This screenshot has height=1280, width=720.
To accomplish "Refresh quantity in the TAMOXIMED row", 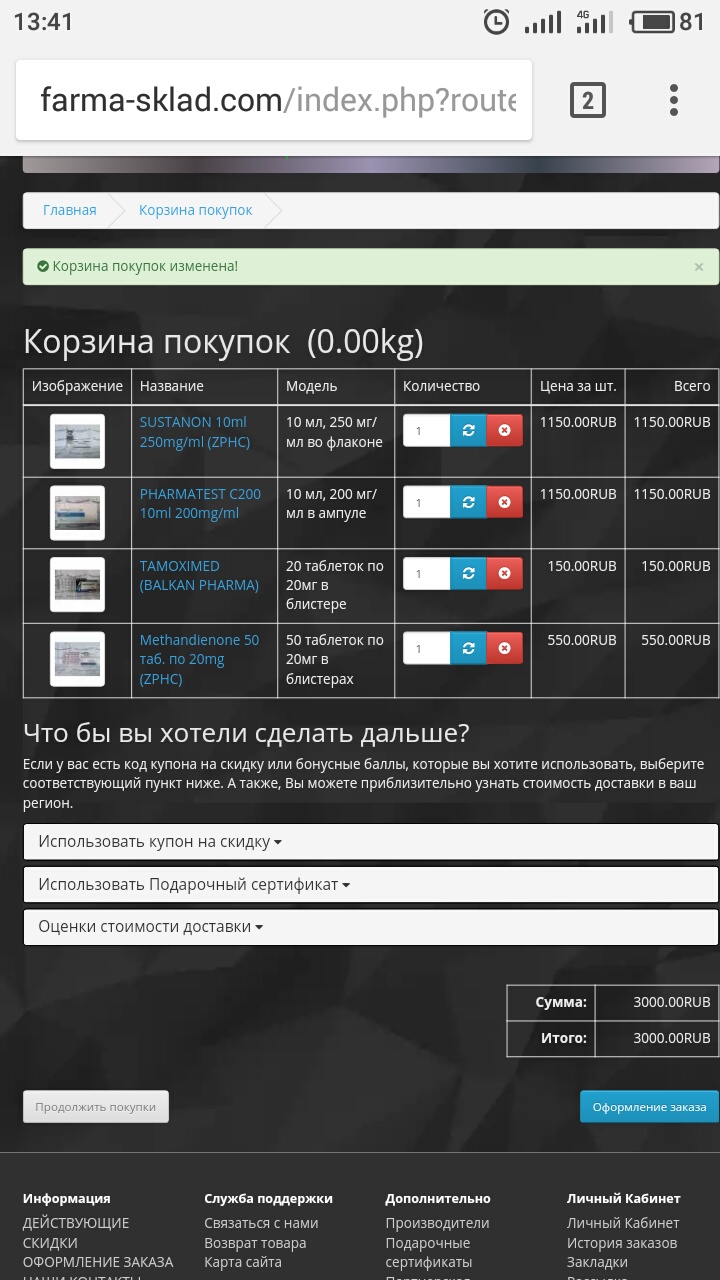I will click(468, 573).
